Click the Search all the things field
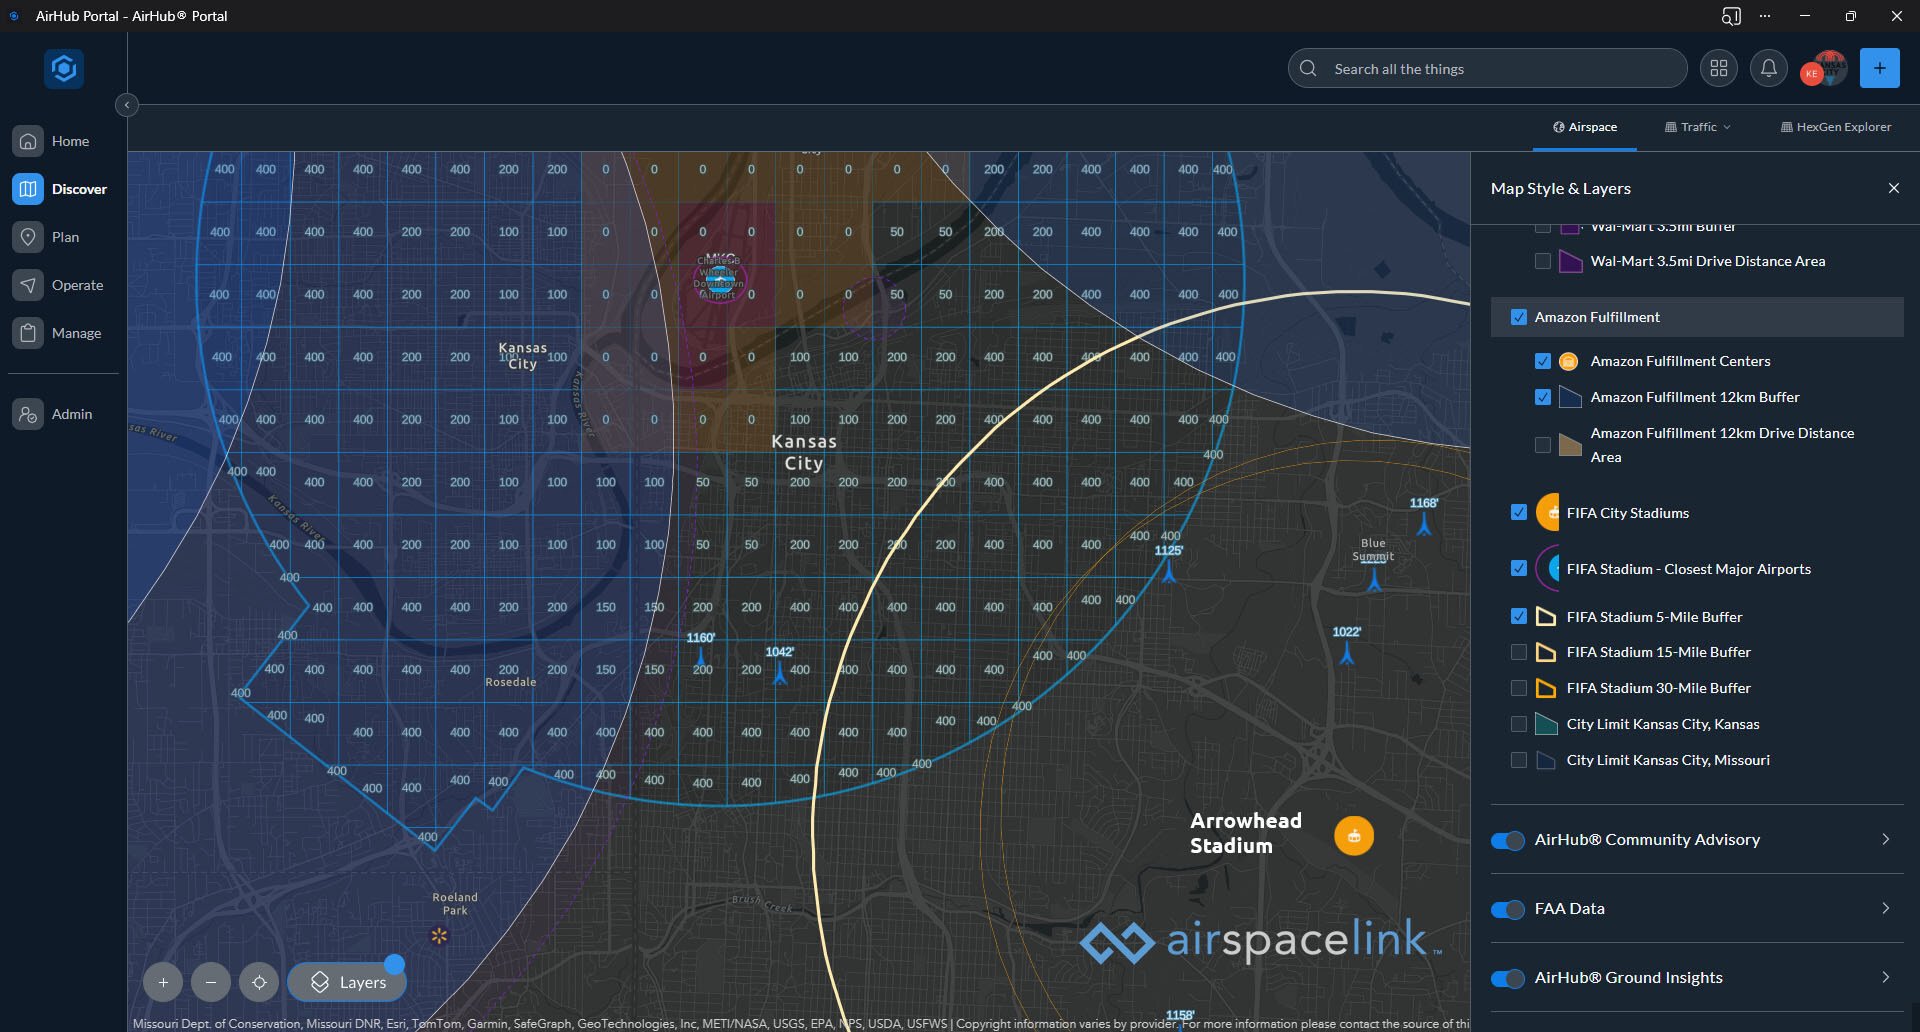The image size is (1920, 1032). [x=1488, y=69]
